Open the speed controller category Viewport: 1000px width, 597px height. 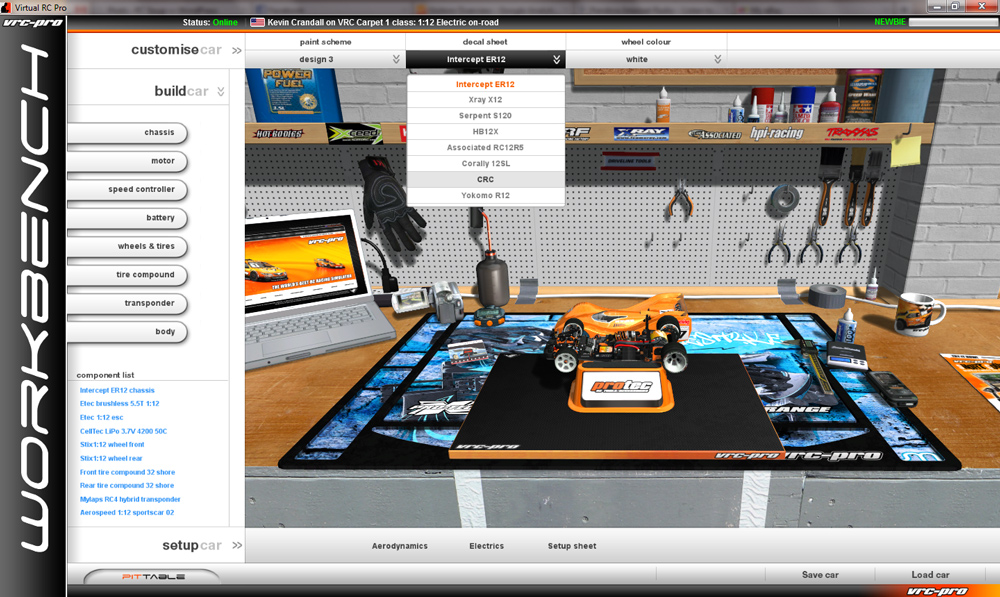tap(128, 189)
